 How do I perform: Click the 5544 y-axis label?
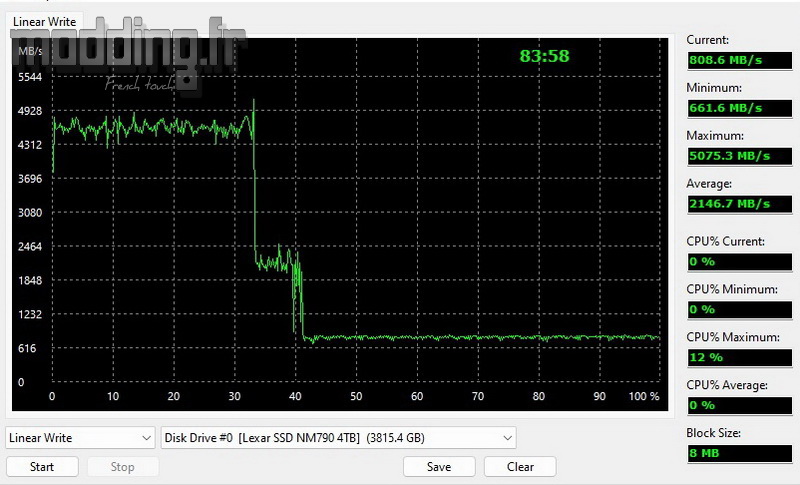coord(30,77)
